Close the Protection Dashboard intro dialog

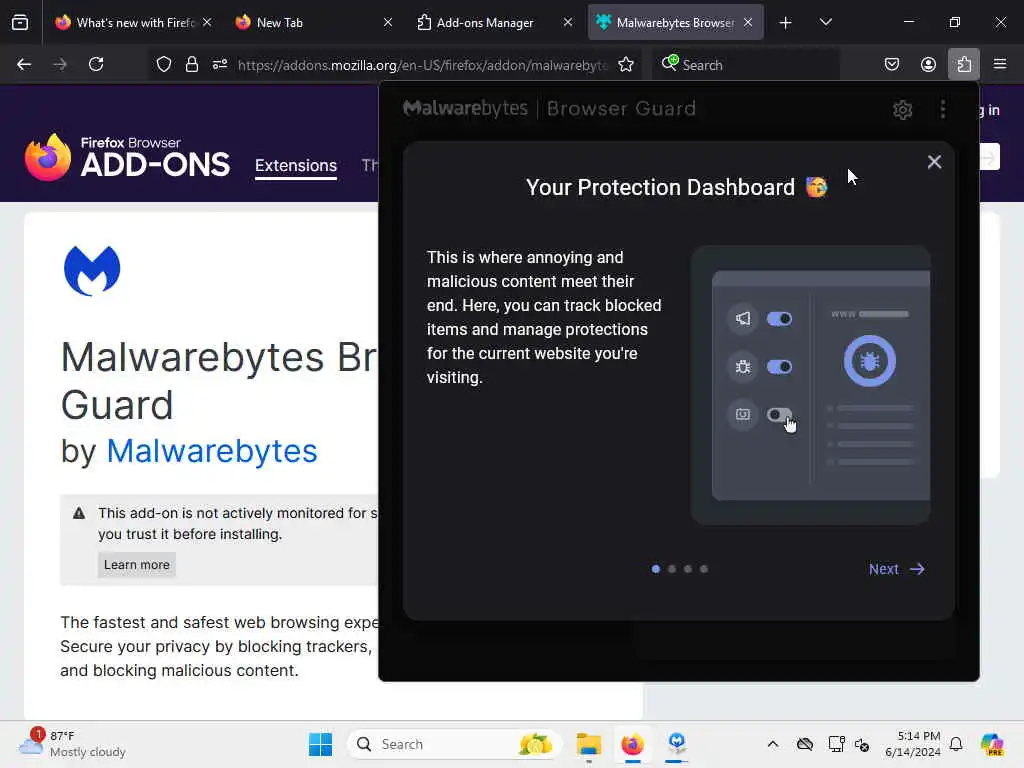[x=935, y=161]
